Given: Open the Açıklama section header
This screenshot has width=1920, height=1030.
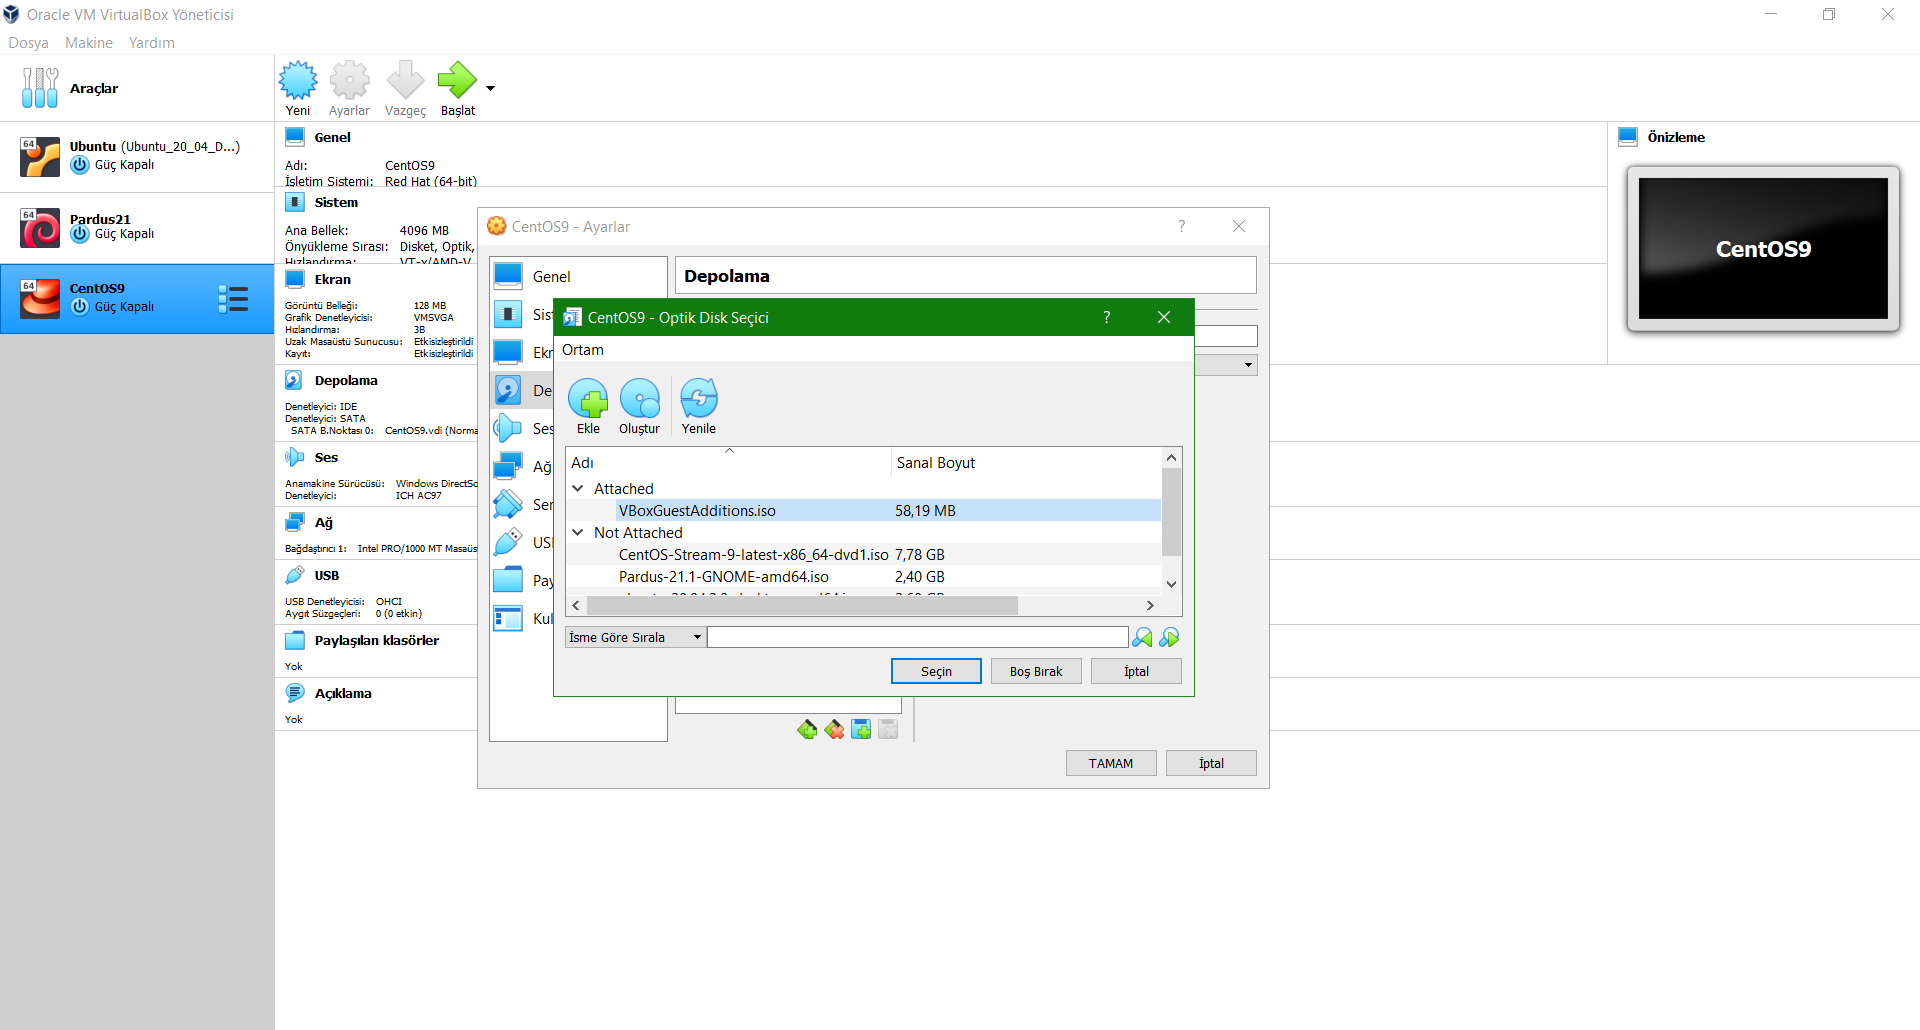Looking at the screenshot, I should point(343,693).
